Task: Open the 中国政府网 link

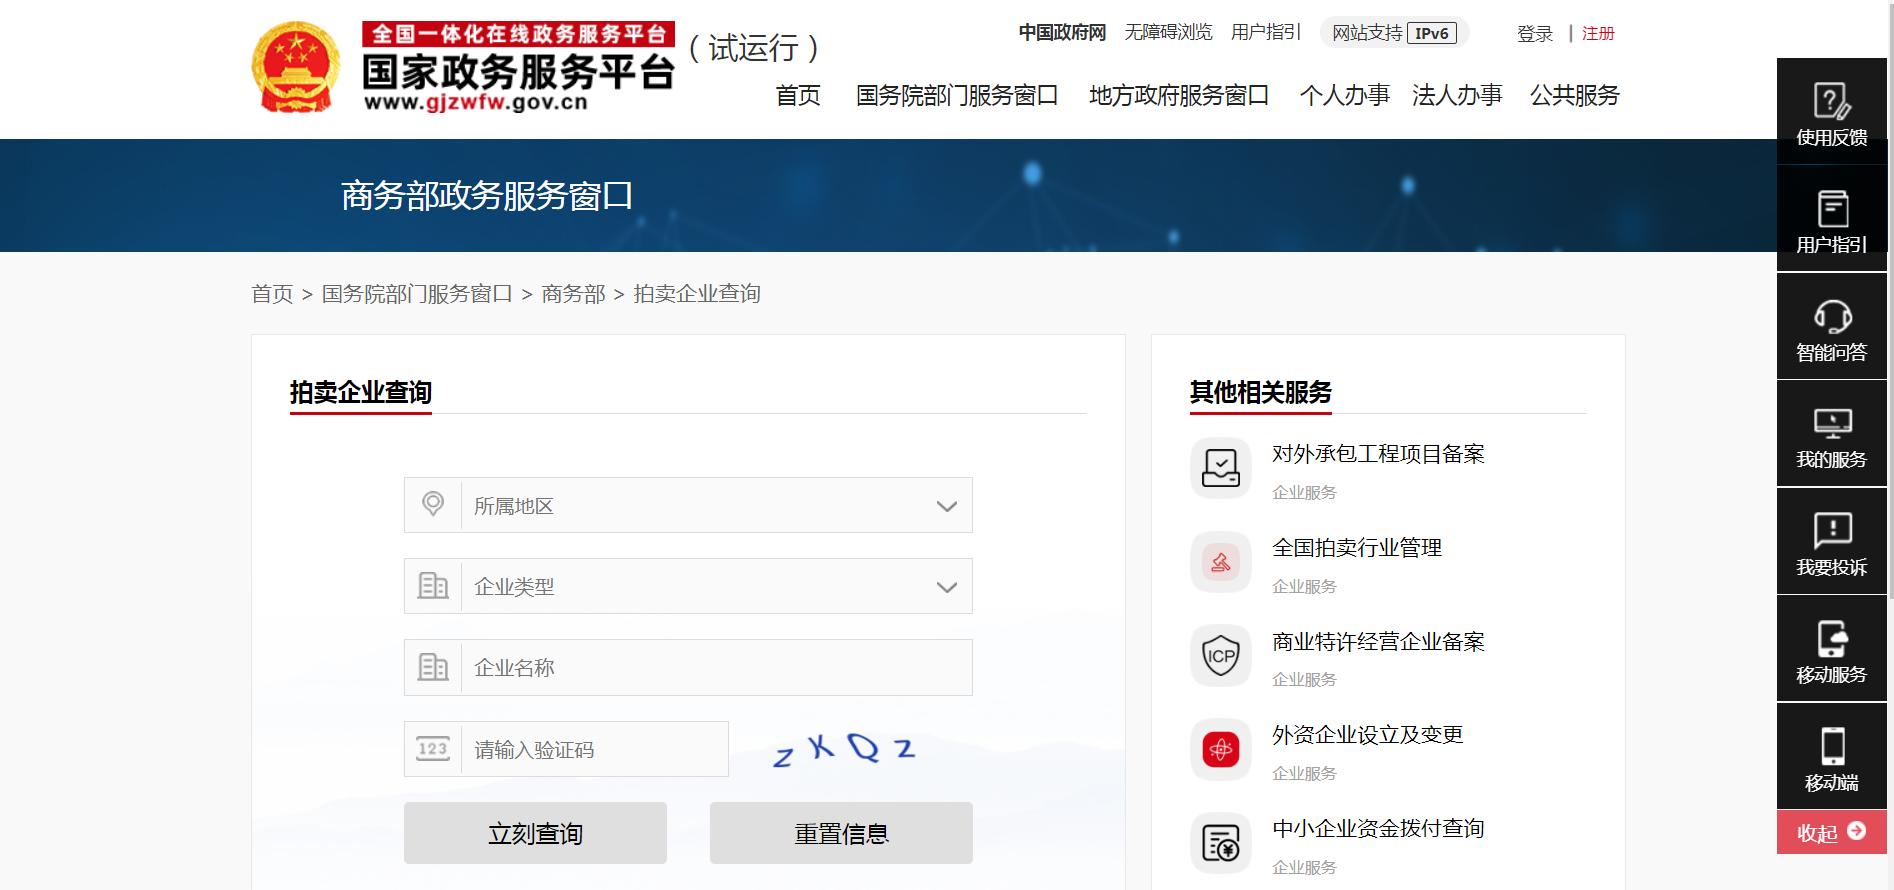Action: pos(1062,33)
